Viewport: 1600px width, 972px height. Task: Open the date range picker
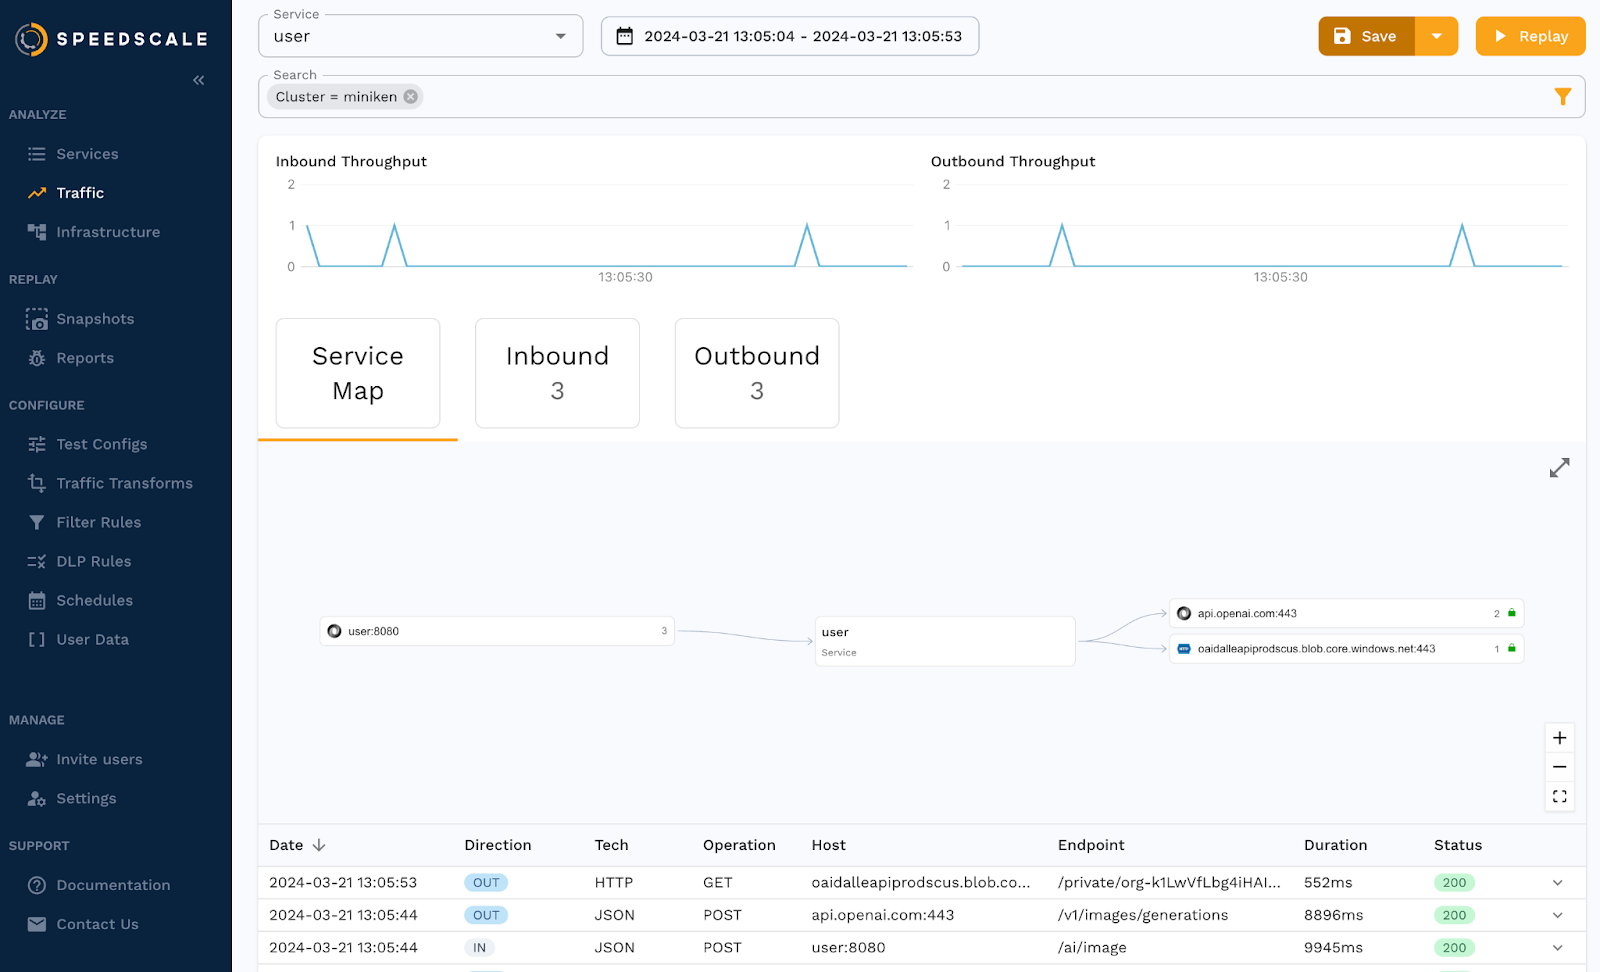tap(790, 36)
